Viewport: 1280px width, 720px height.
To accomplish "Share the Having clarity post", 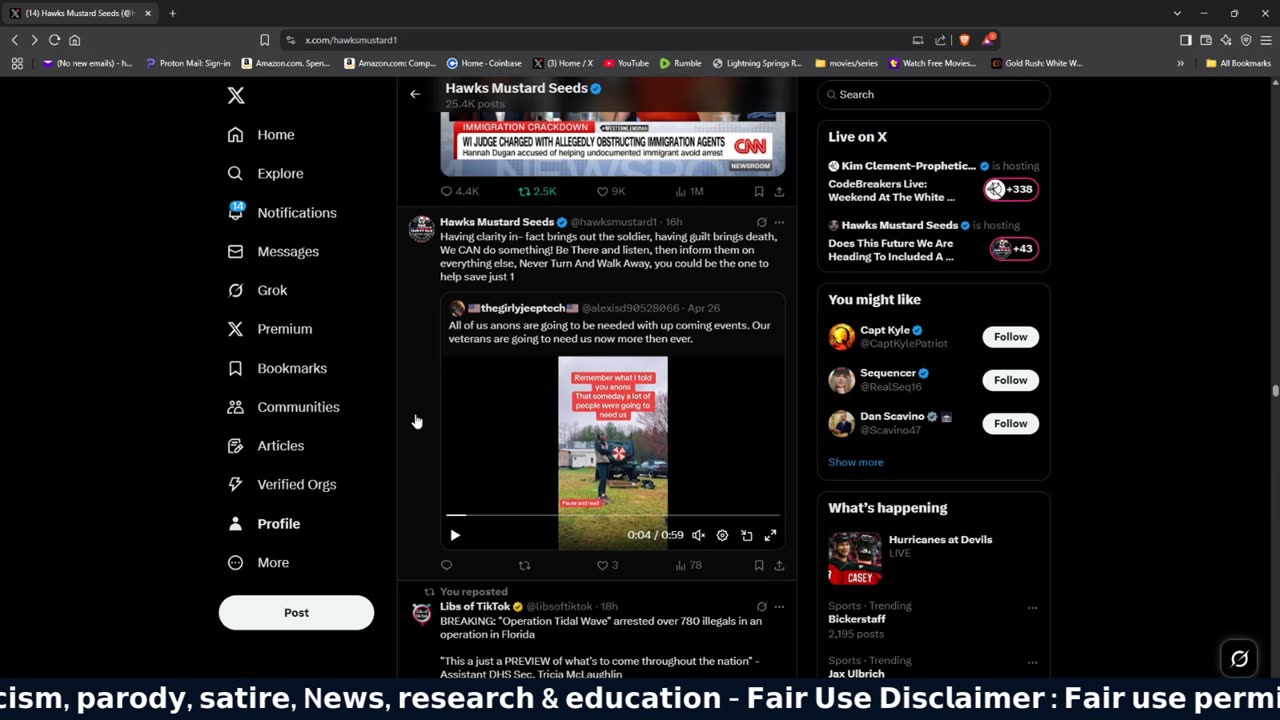I will pos(779,565).
